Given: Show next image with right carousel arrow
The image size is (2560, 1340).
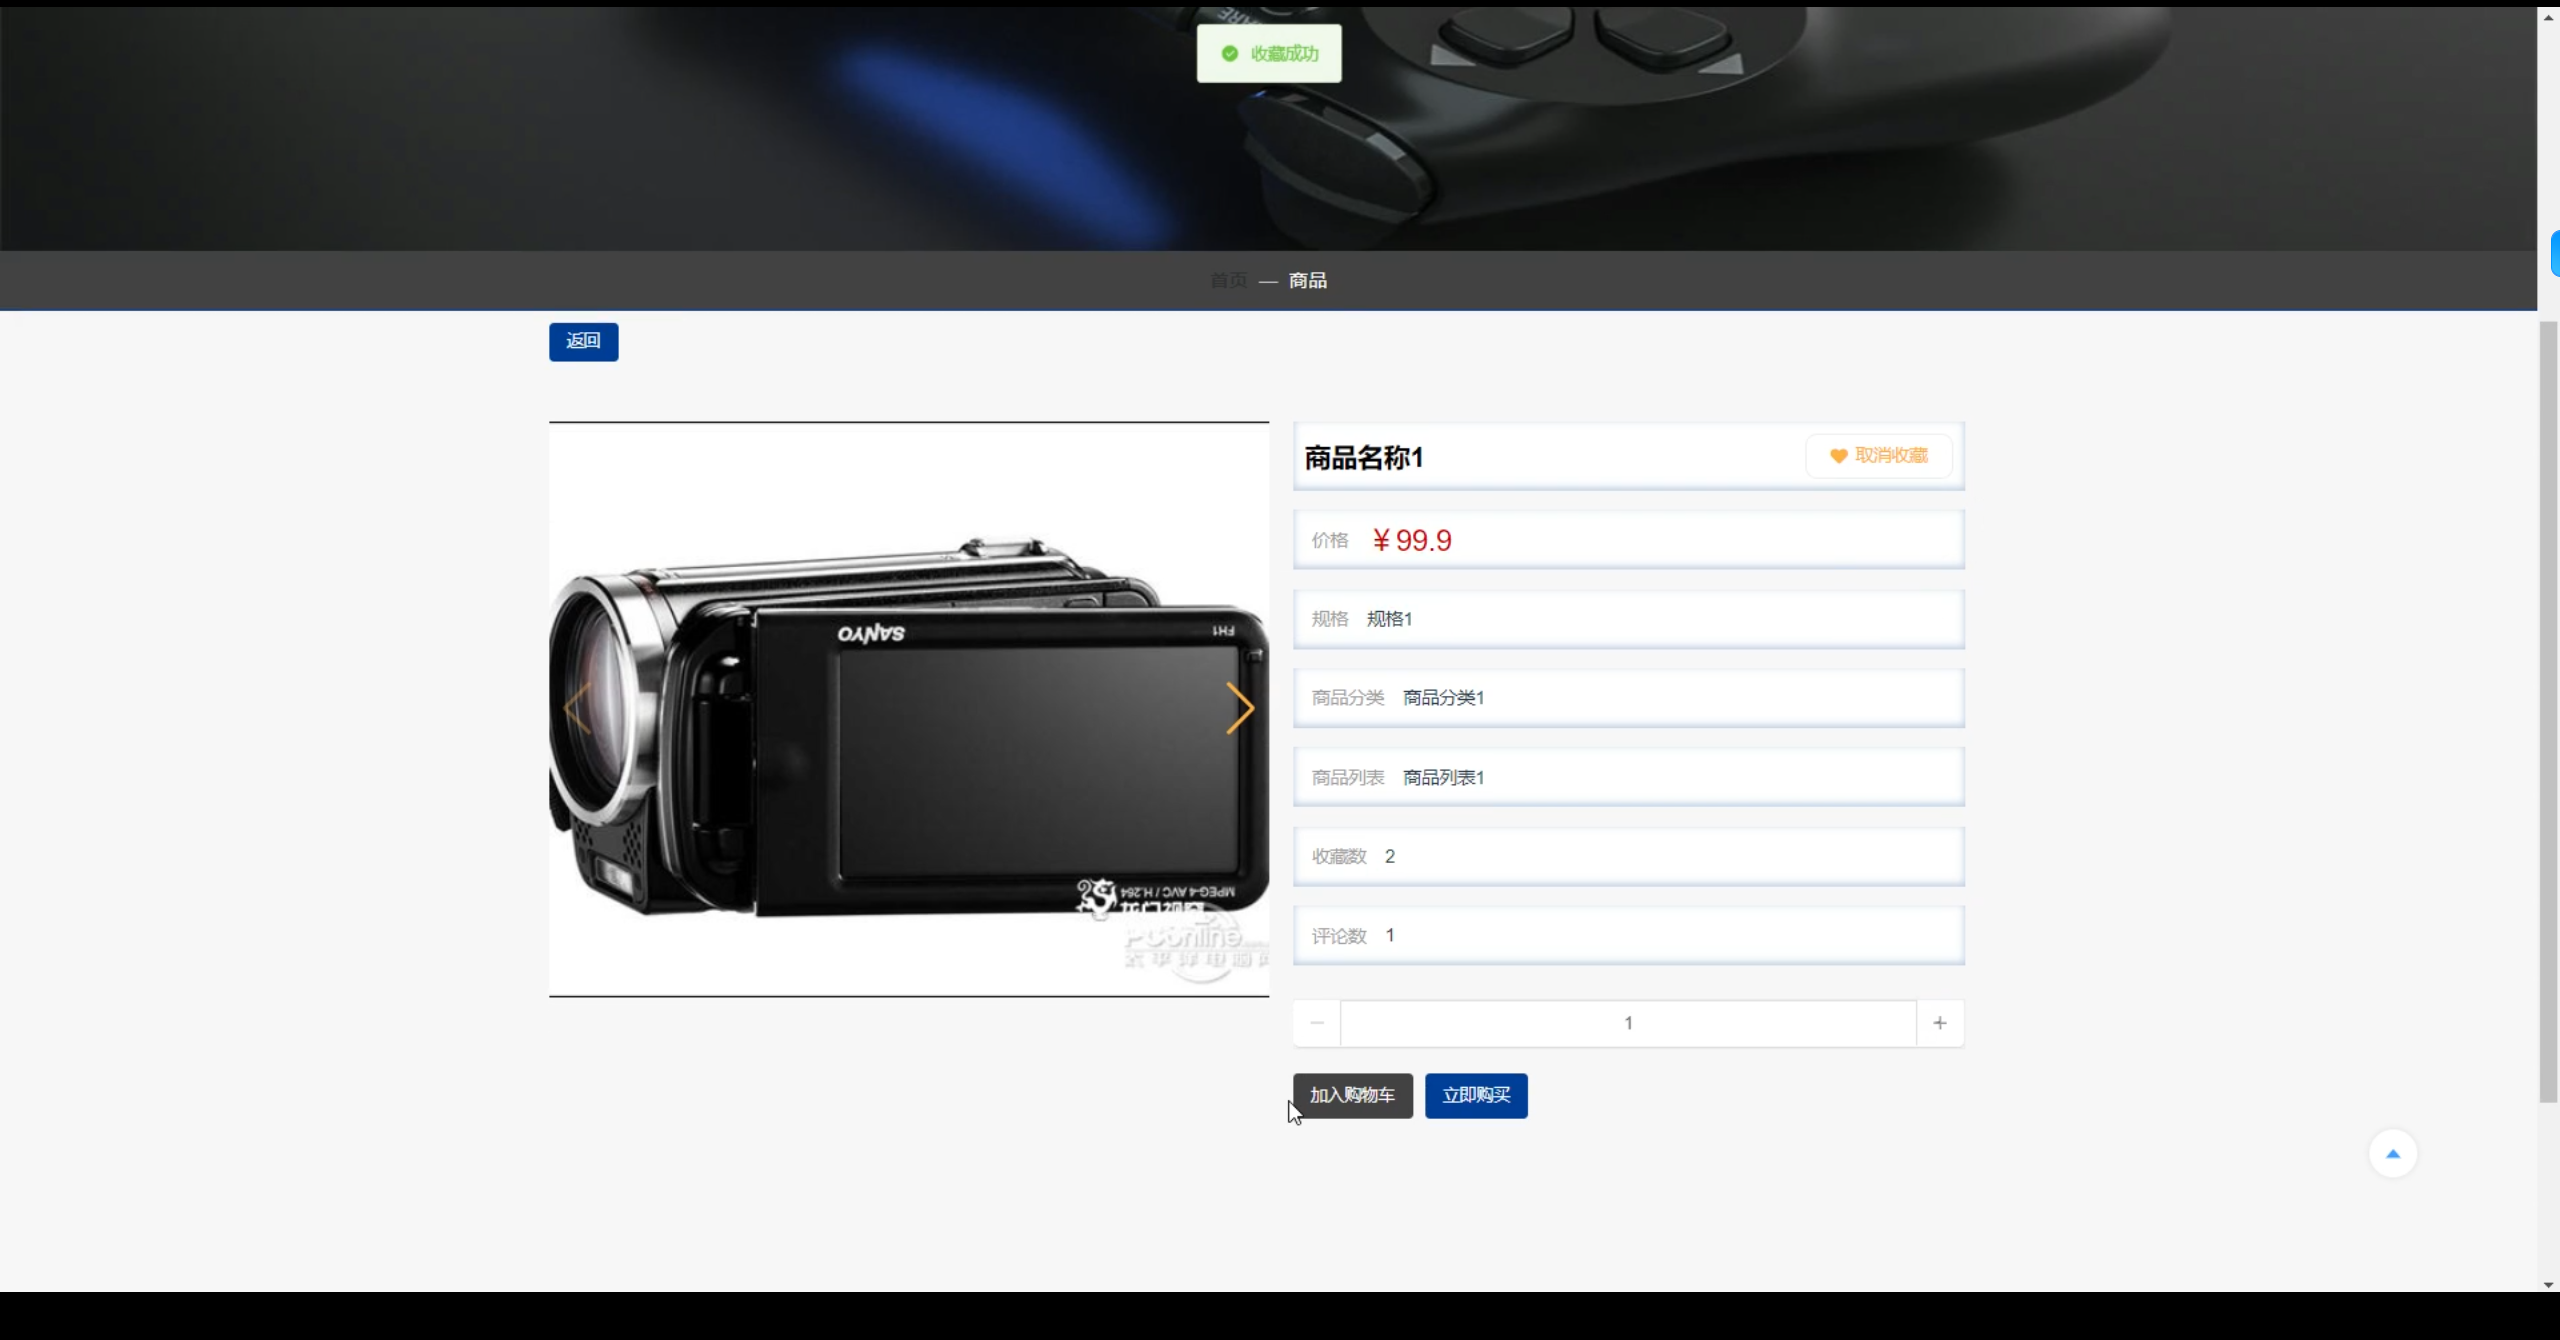Looking at the screenshot, I should 1239,709.
